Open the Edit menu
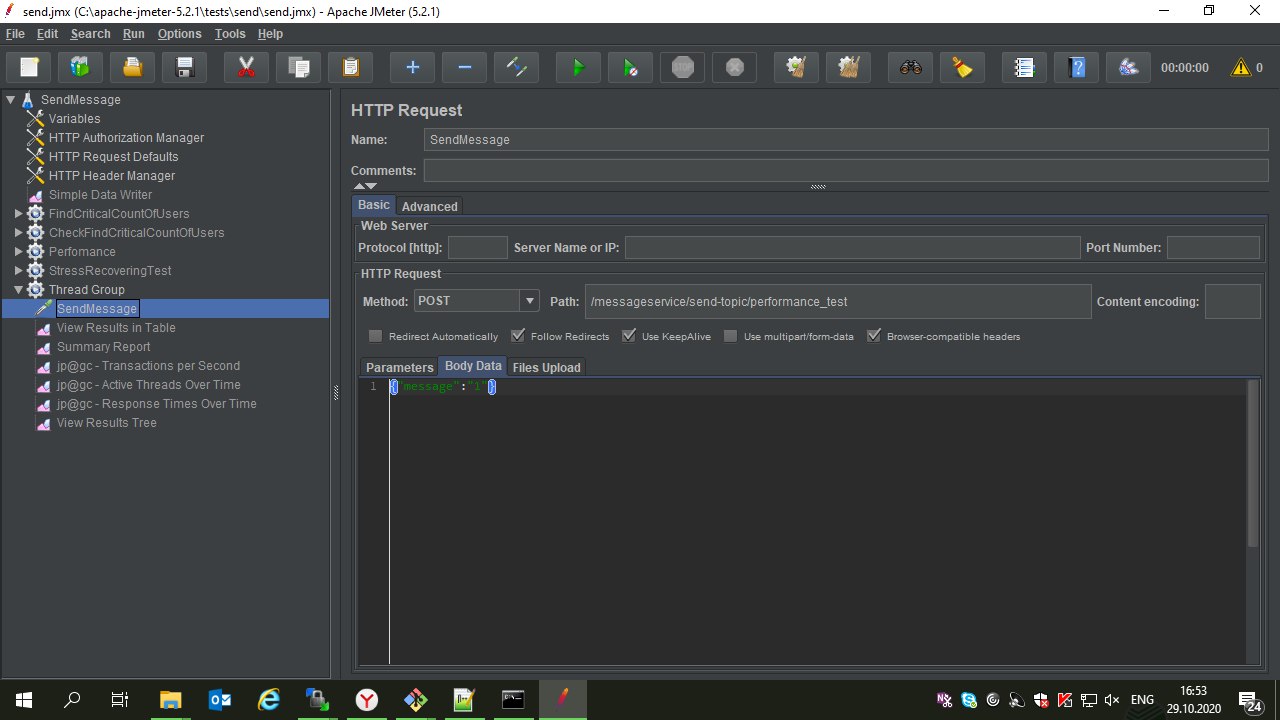Image resolution: width=1280 pixels, height=720 pixels. 47,34
